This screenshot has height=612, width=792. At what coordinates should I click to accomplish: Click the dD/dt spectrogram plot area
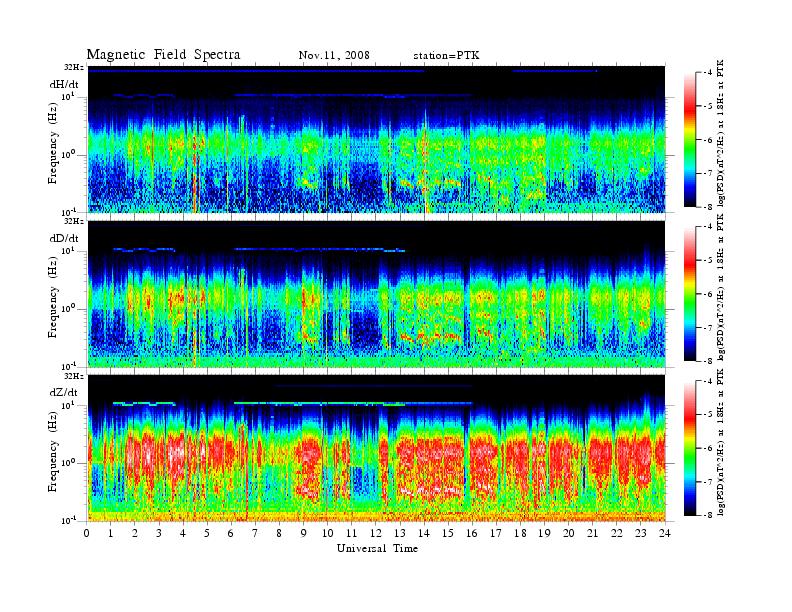(x=377, y=293)
